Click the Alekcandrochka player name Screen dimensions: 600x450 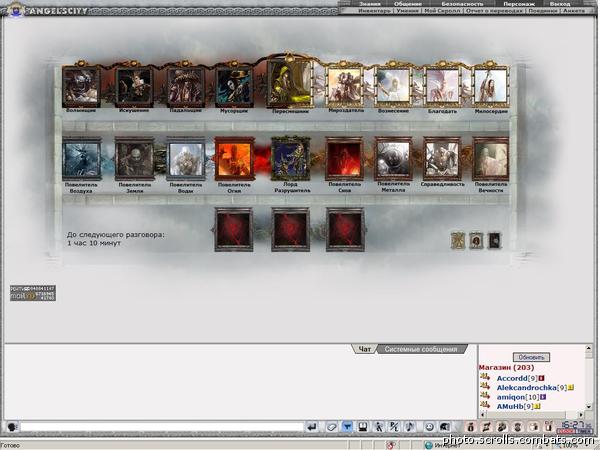[x=527, y=388]
